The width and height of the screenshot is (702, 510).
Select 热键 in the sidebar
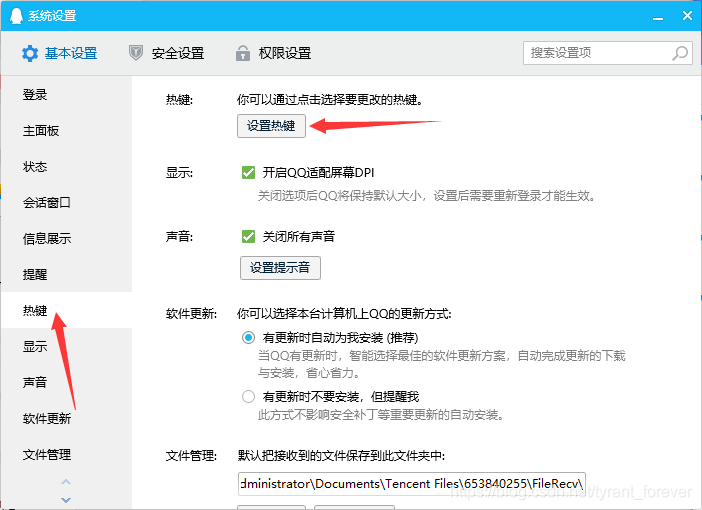(x=66, y=310)
